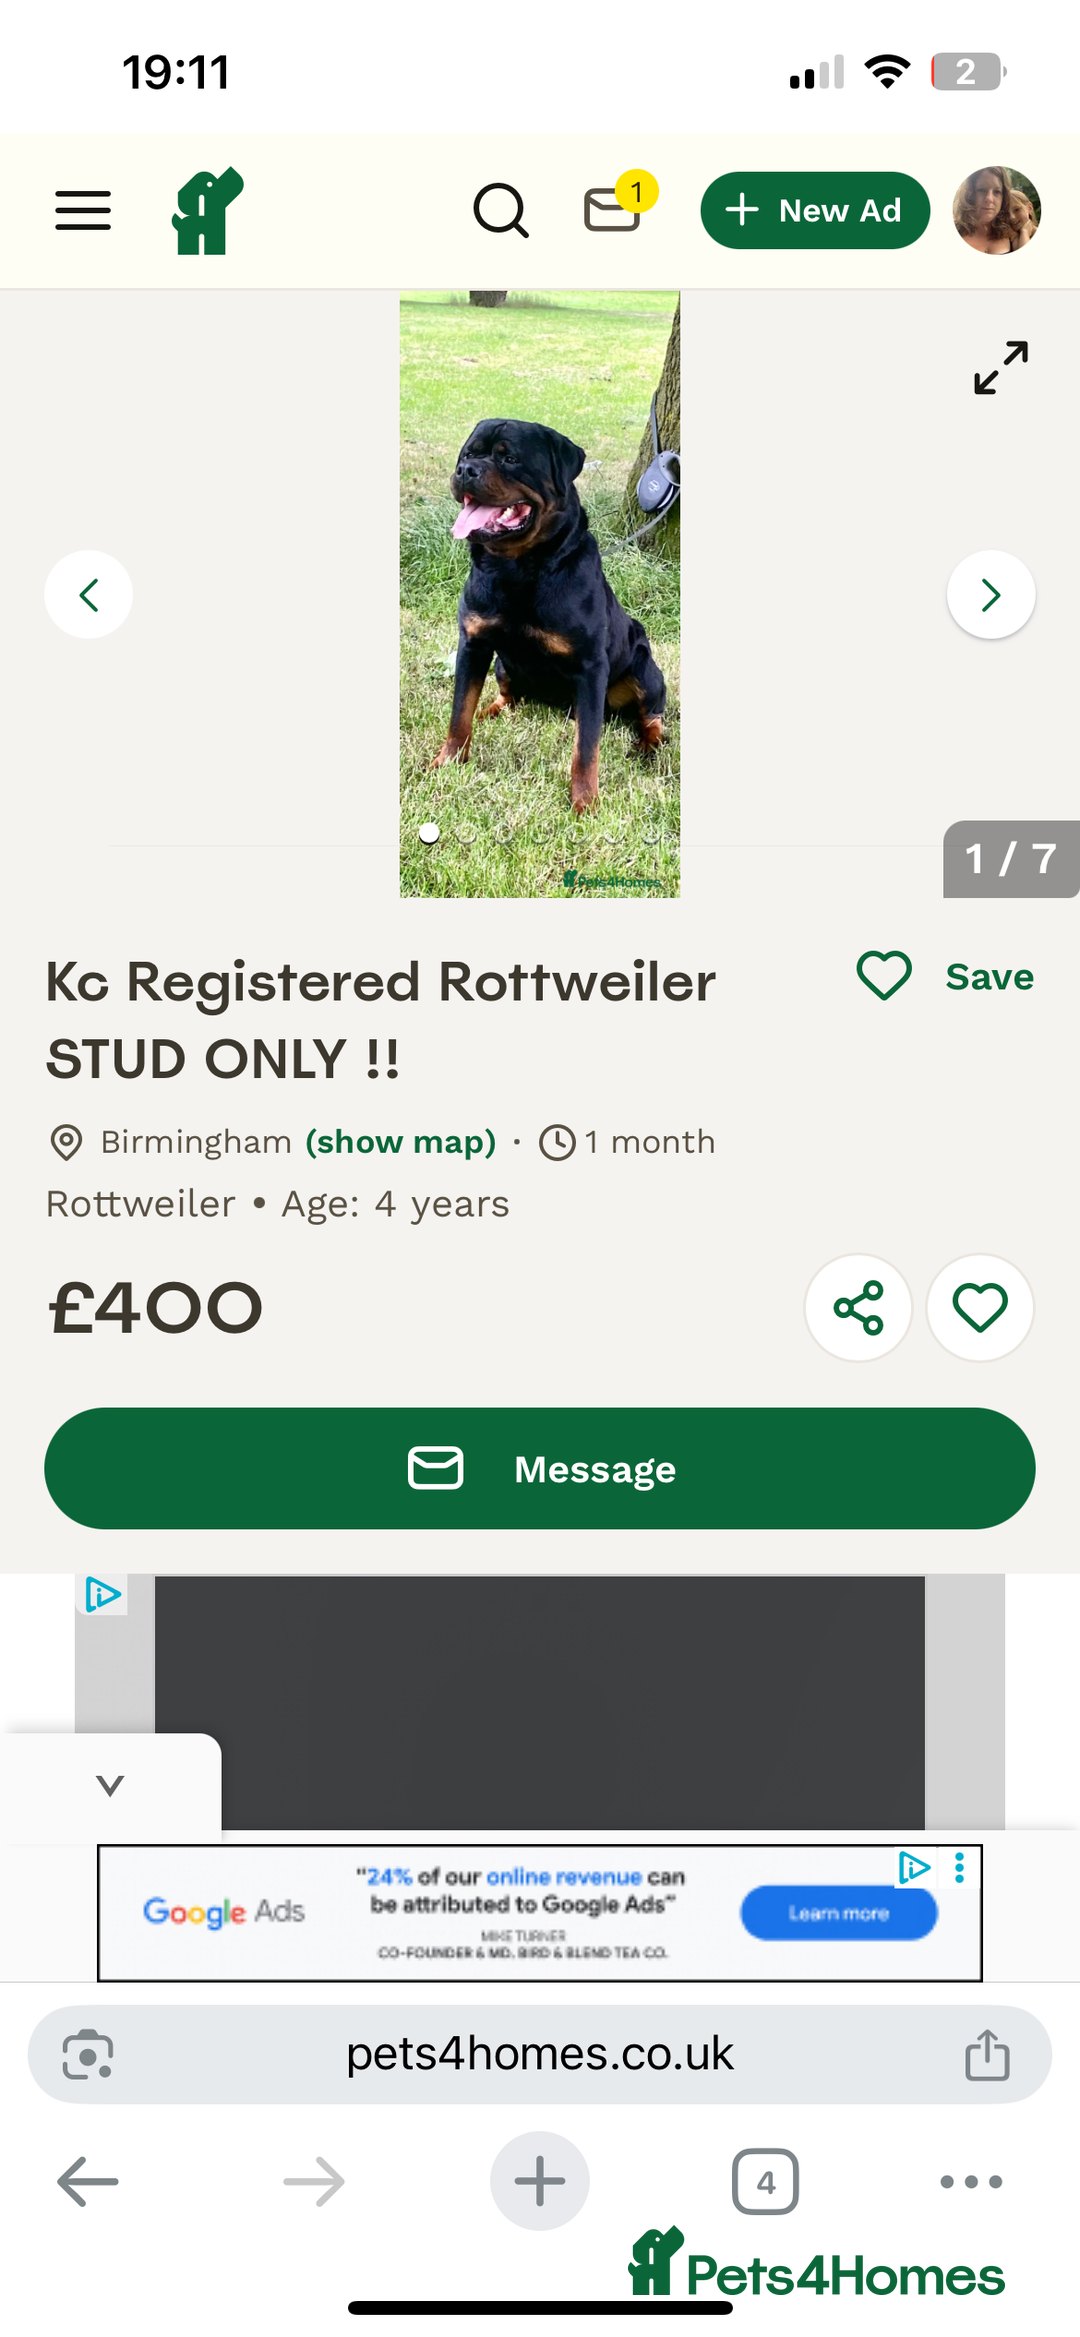The height and width of the screenshot is (2337, 1080).
Task: Tap the Pets4Homes logo in header
Action: point(208,210)
